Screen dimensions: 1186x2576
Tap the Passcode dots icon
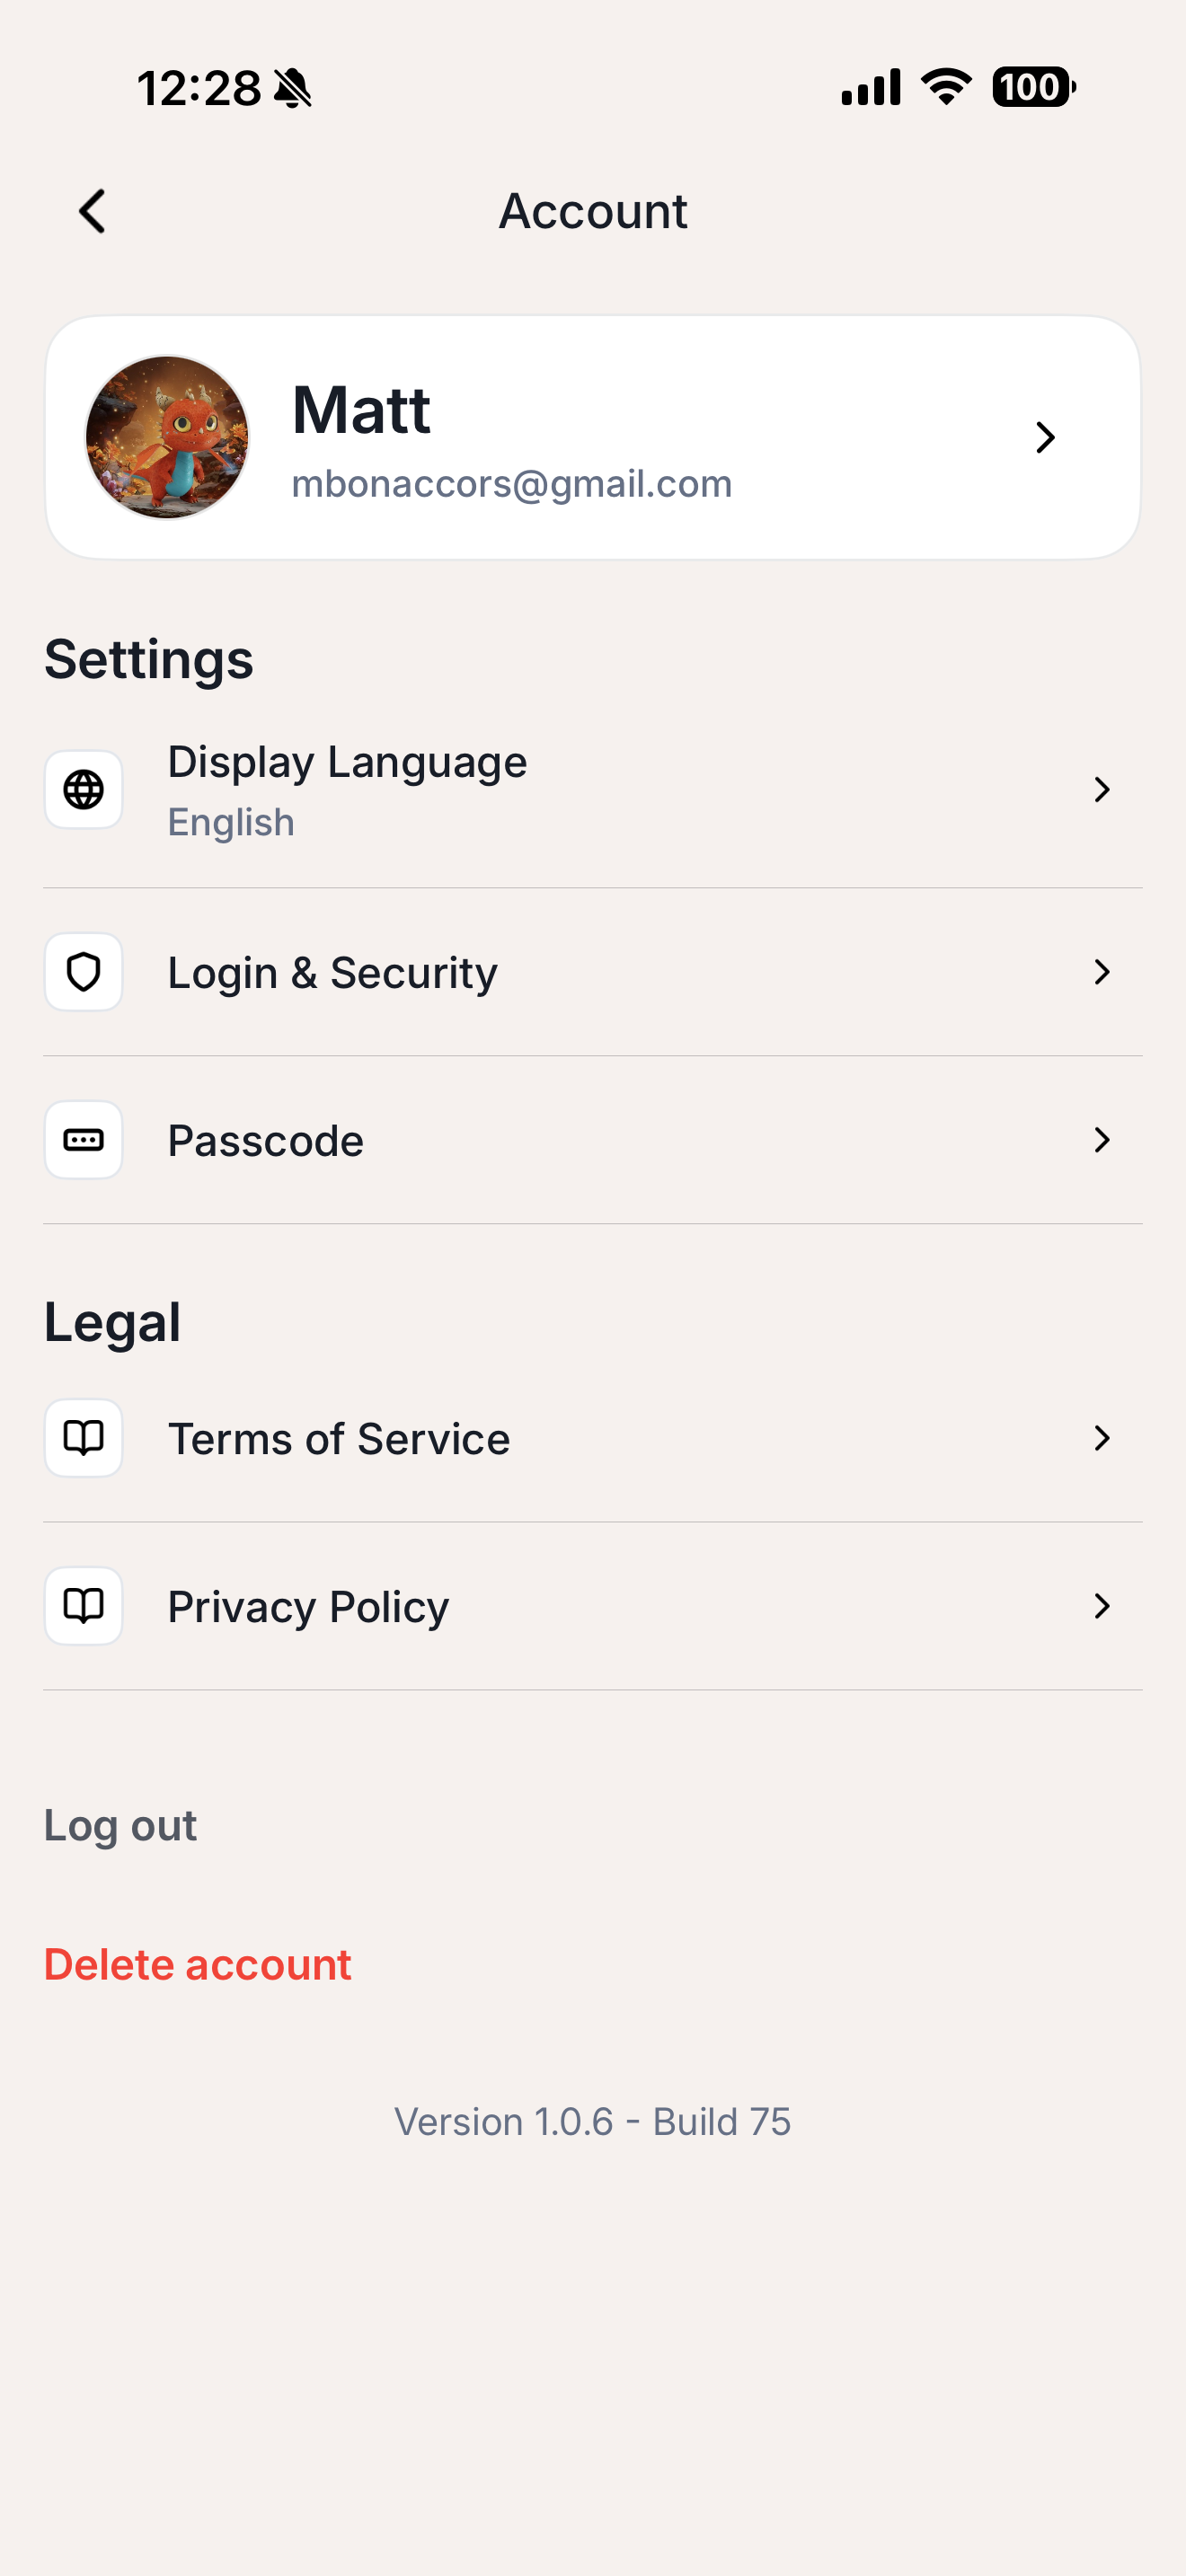point(84,1140)
